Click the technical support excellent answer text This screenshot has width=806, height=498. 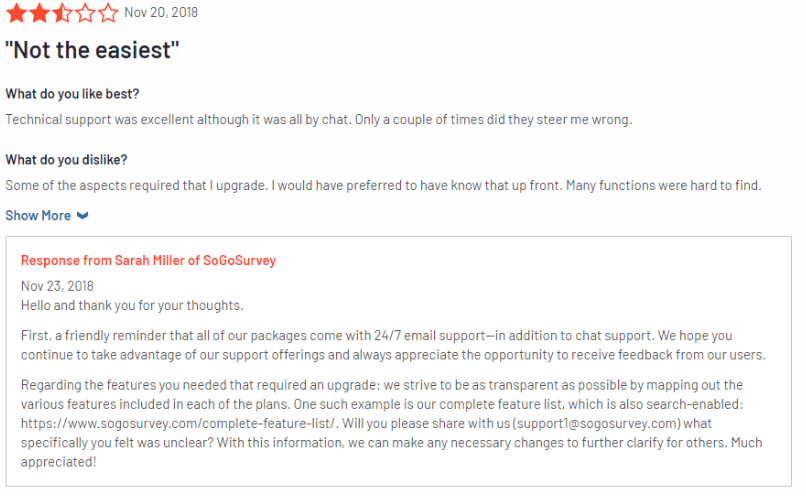tap(319, 120)
